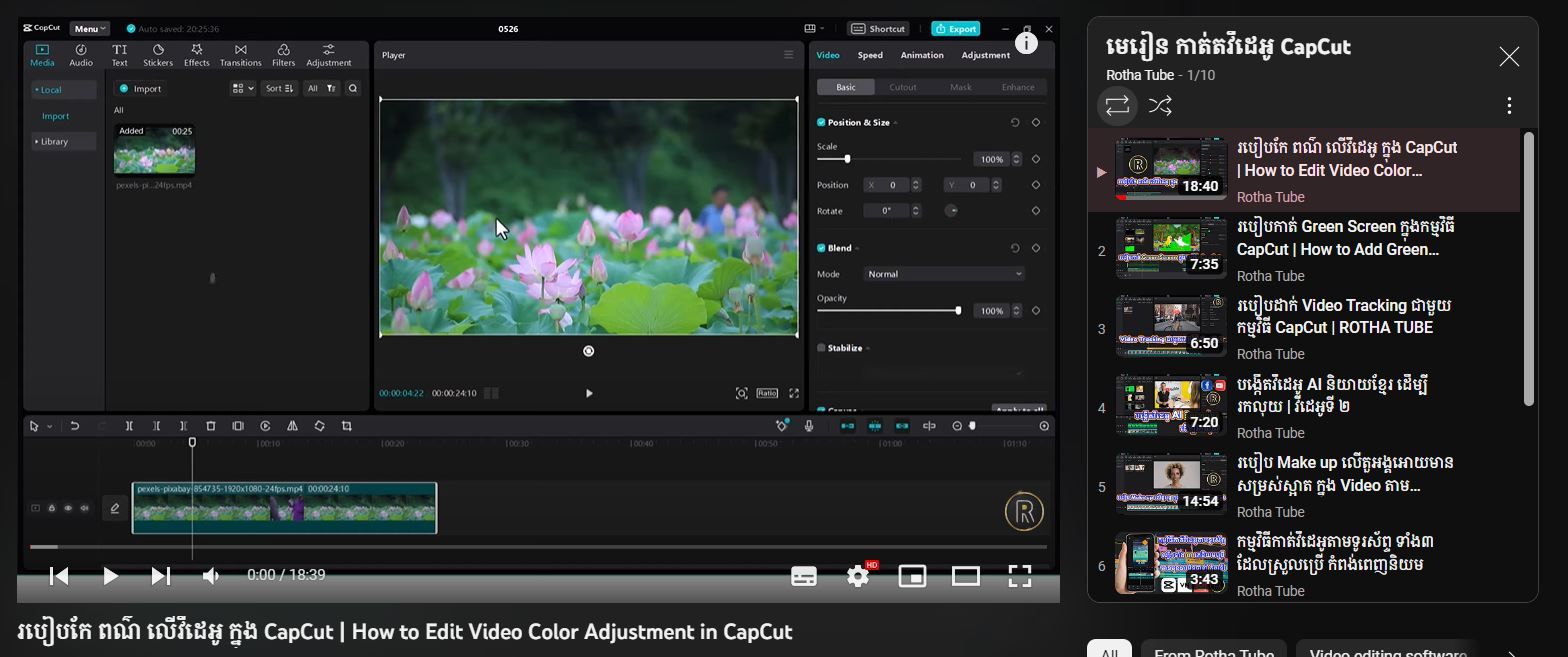Click the Rotha Tube playlist channel link

click(1139, 75)
